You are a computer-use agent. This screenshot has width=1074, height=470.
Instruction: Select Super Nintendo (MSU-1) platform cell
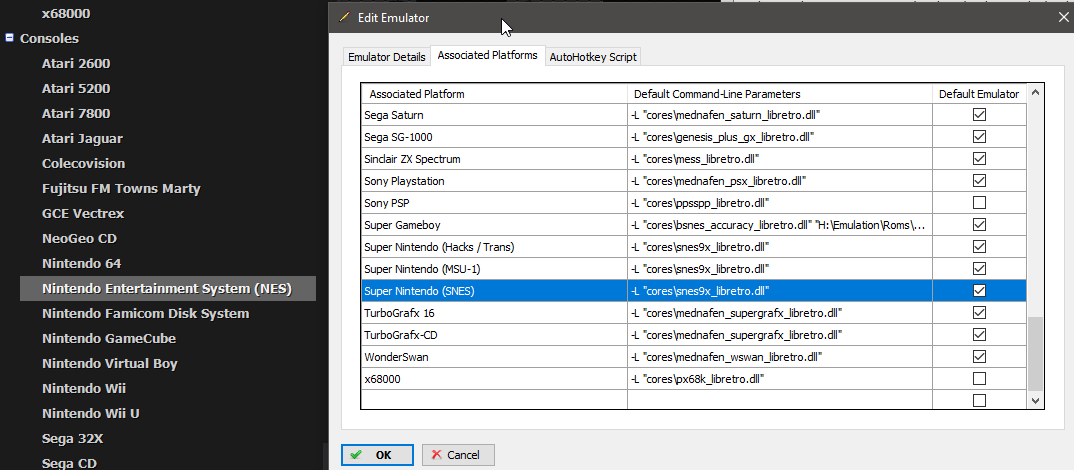pyautogui.click(x=495, y=269)
